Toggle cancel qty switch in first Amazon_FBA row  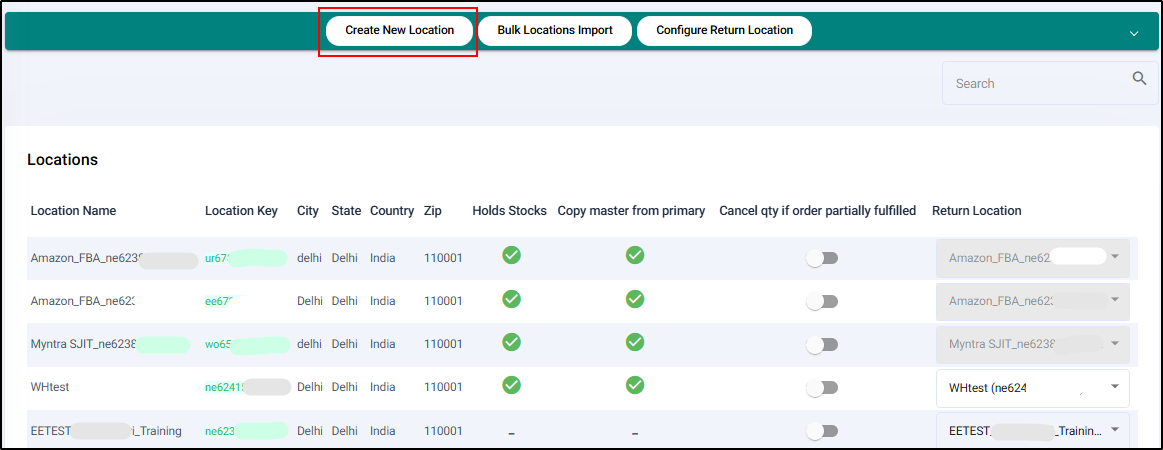822,259
